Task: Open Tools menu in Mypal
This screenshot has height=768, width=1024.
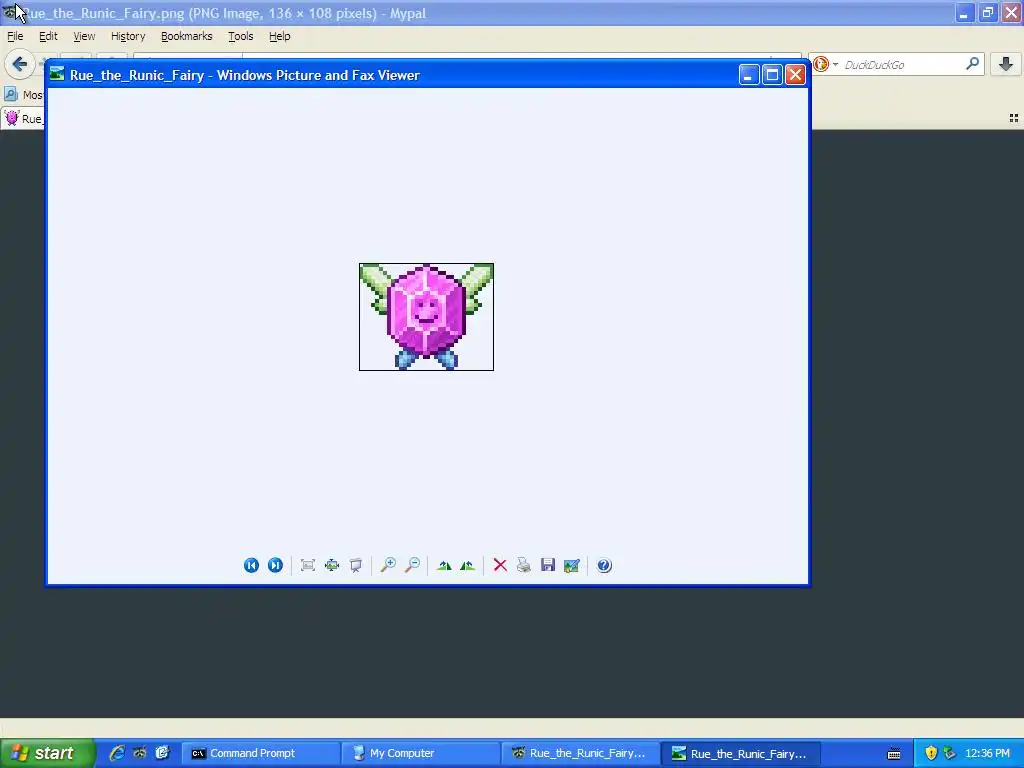Action: [240, 37]
